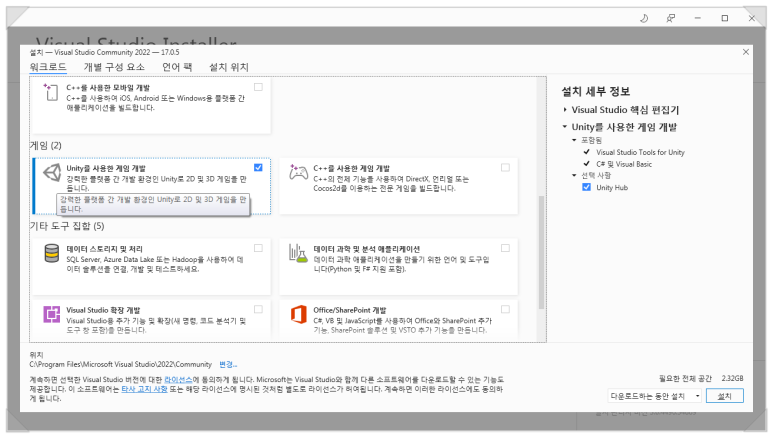Switch to the 설치 위치 tab
This screenshot has width=773, height=438.
pos(229,67)
